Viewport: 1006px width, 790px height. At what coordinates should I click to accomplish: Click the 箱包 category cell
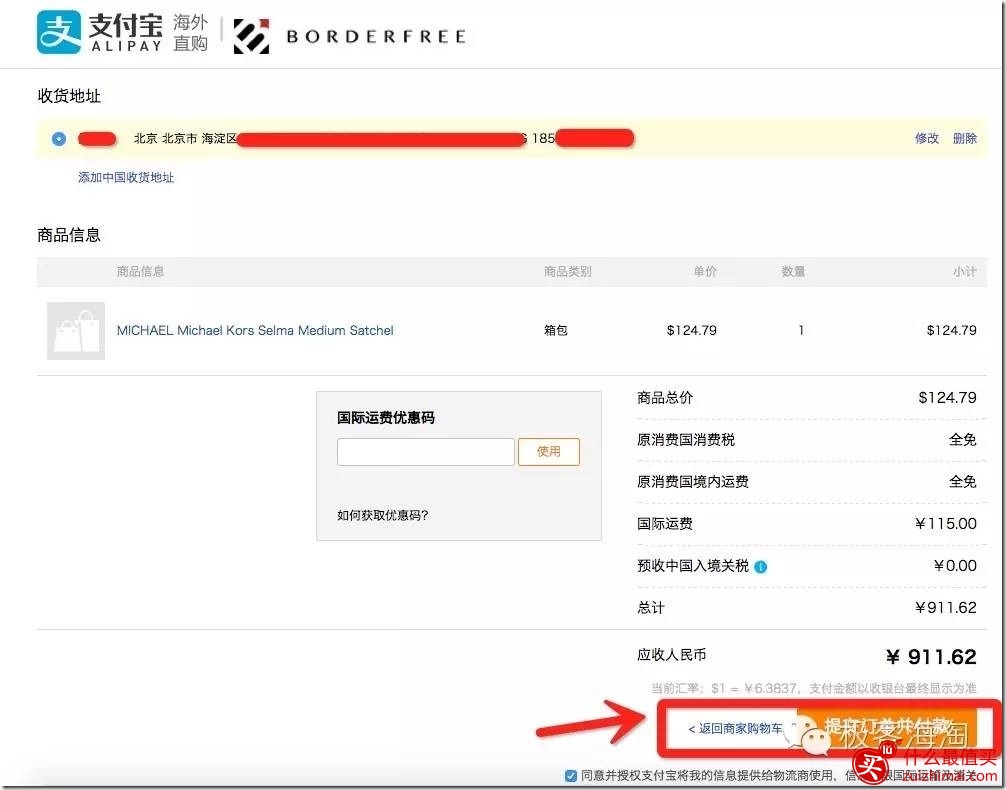[x=556, y=331]
